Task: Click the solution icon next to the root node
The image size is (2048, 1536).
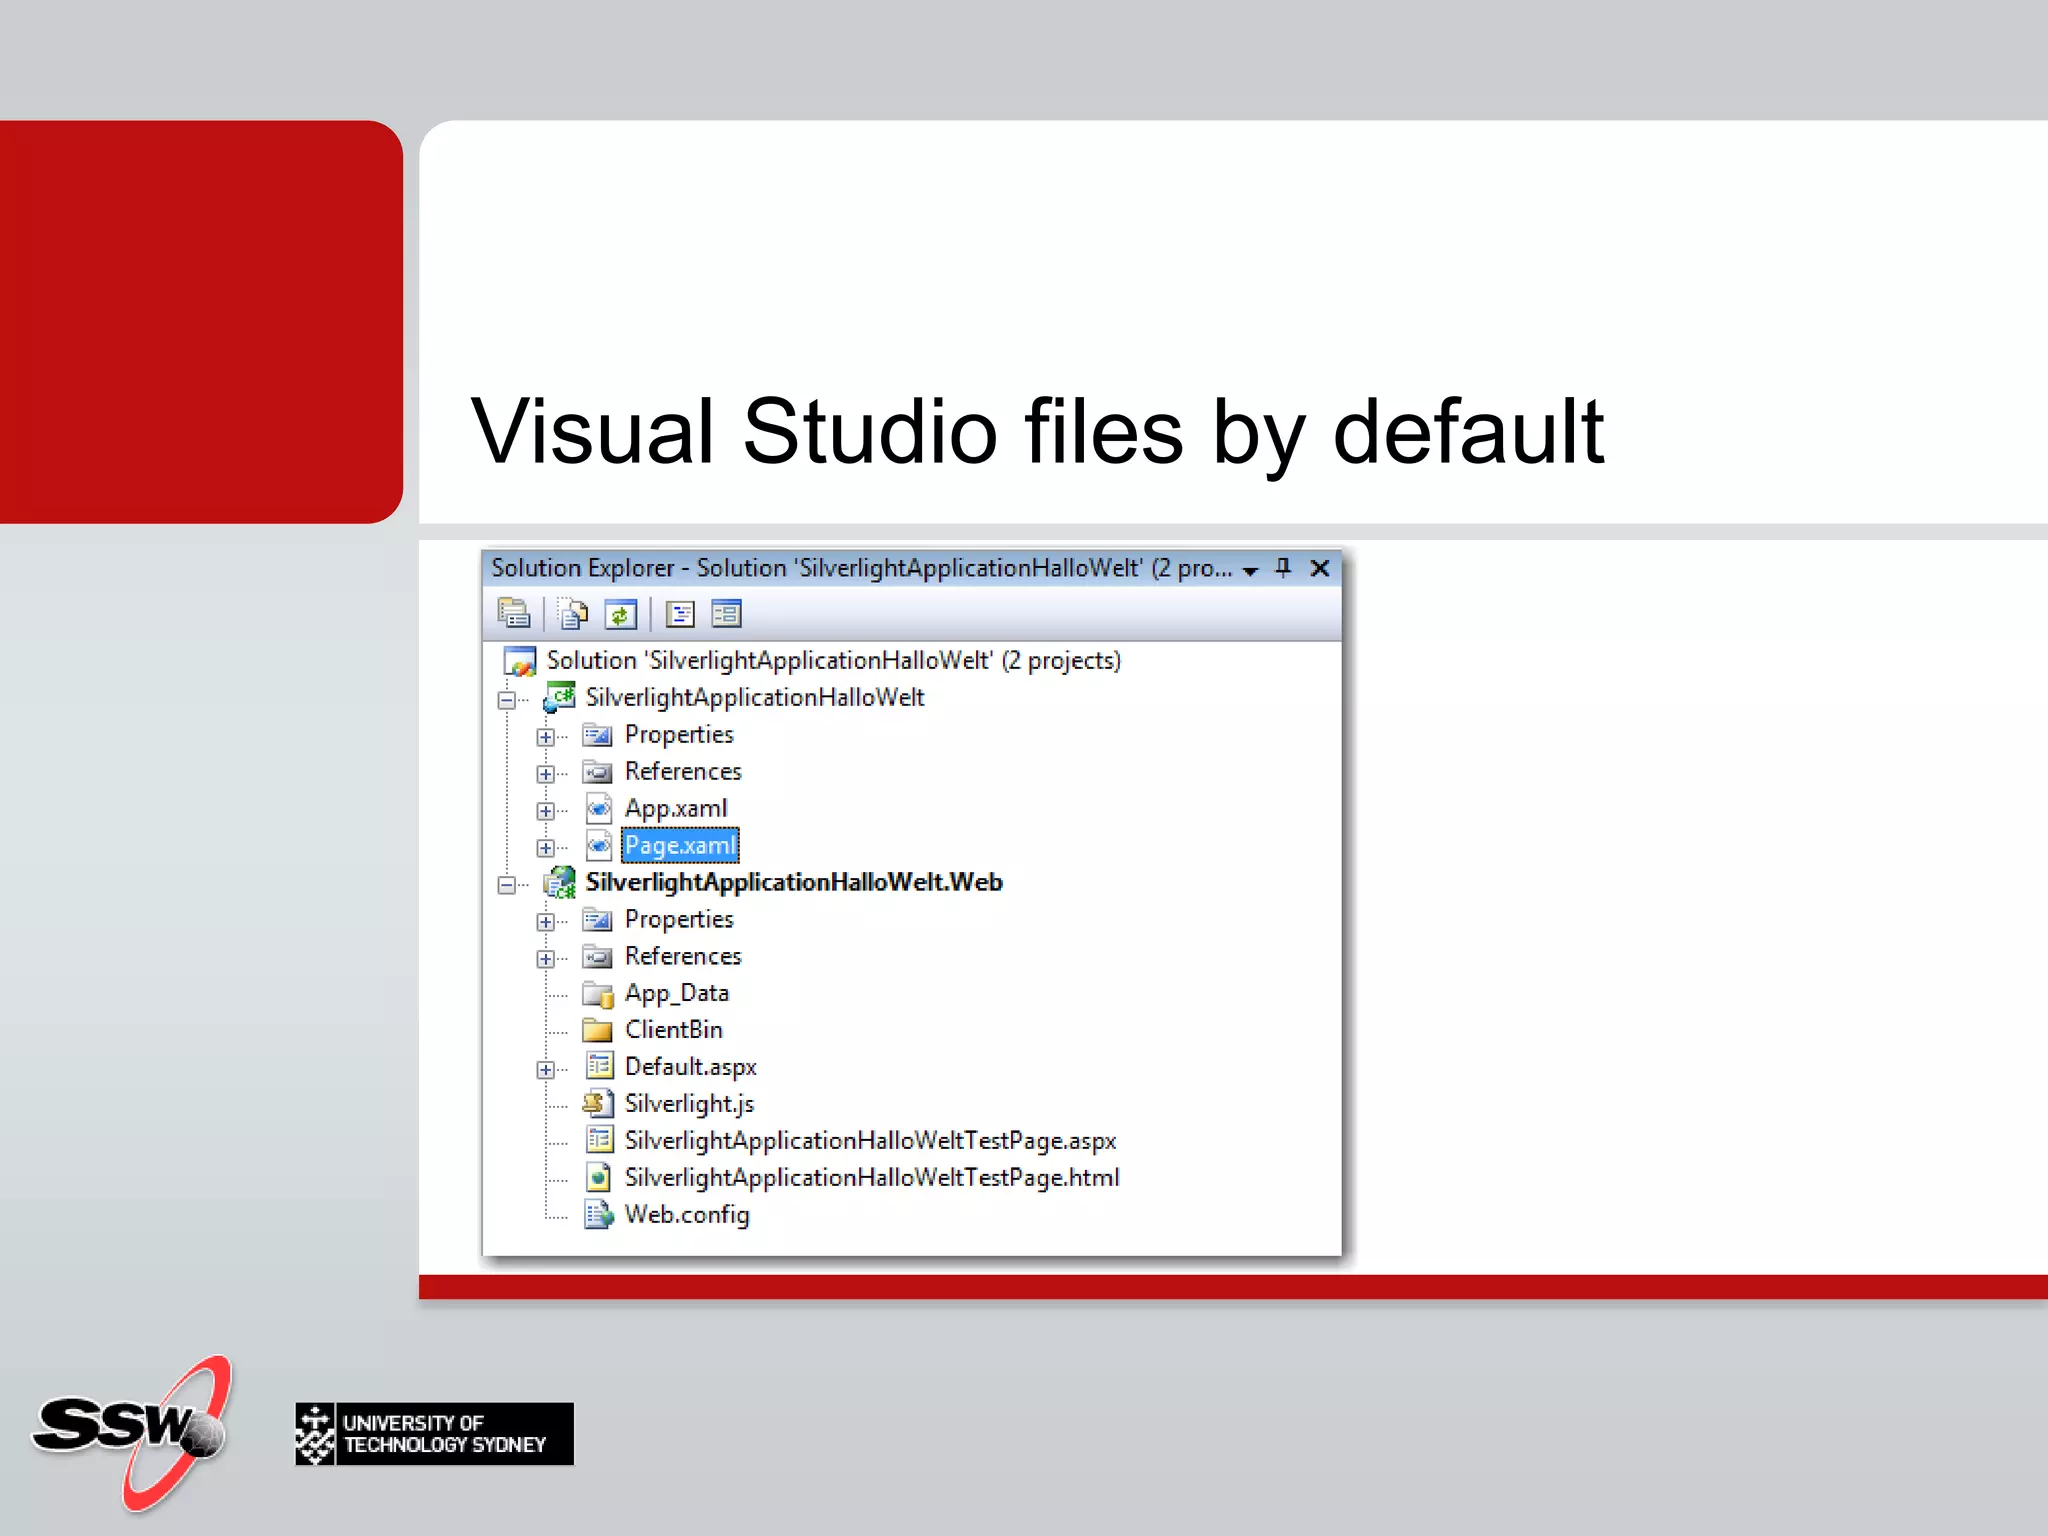Action: 520,662
